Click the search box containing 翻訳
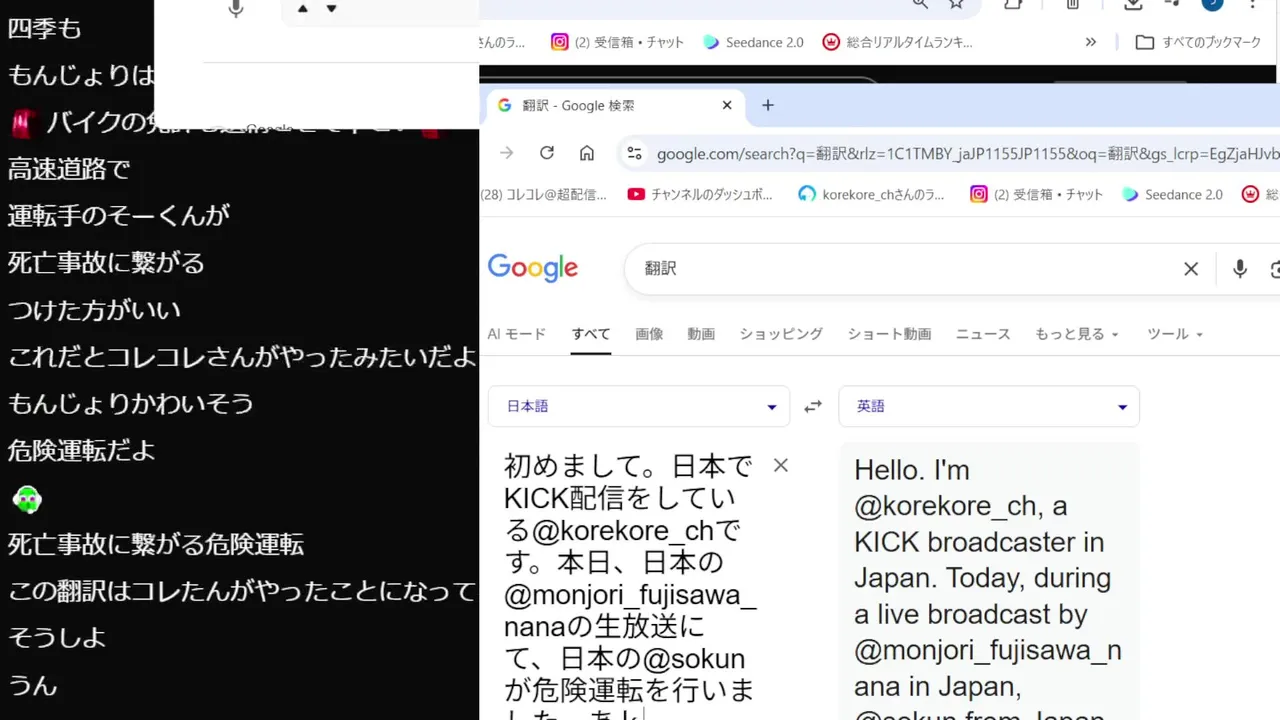1280x720 pixels. pyautogui.click(x=905, y=268)
